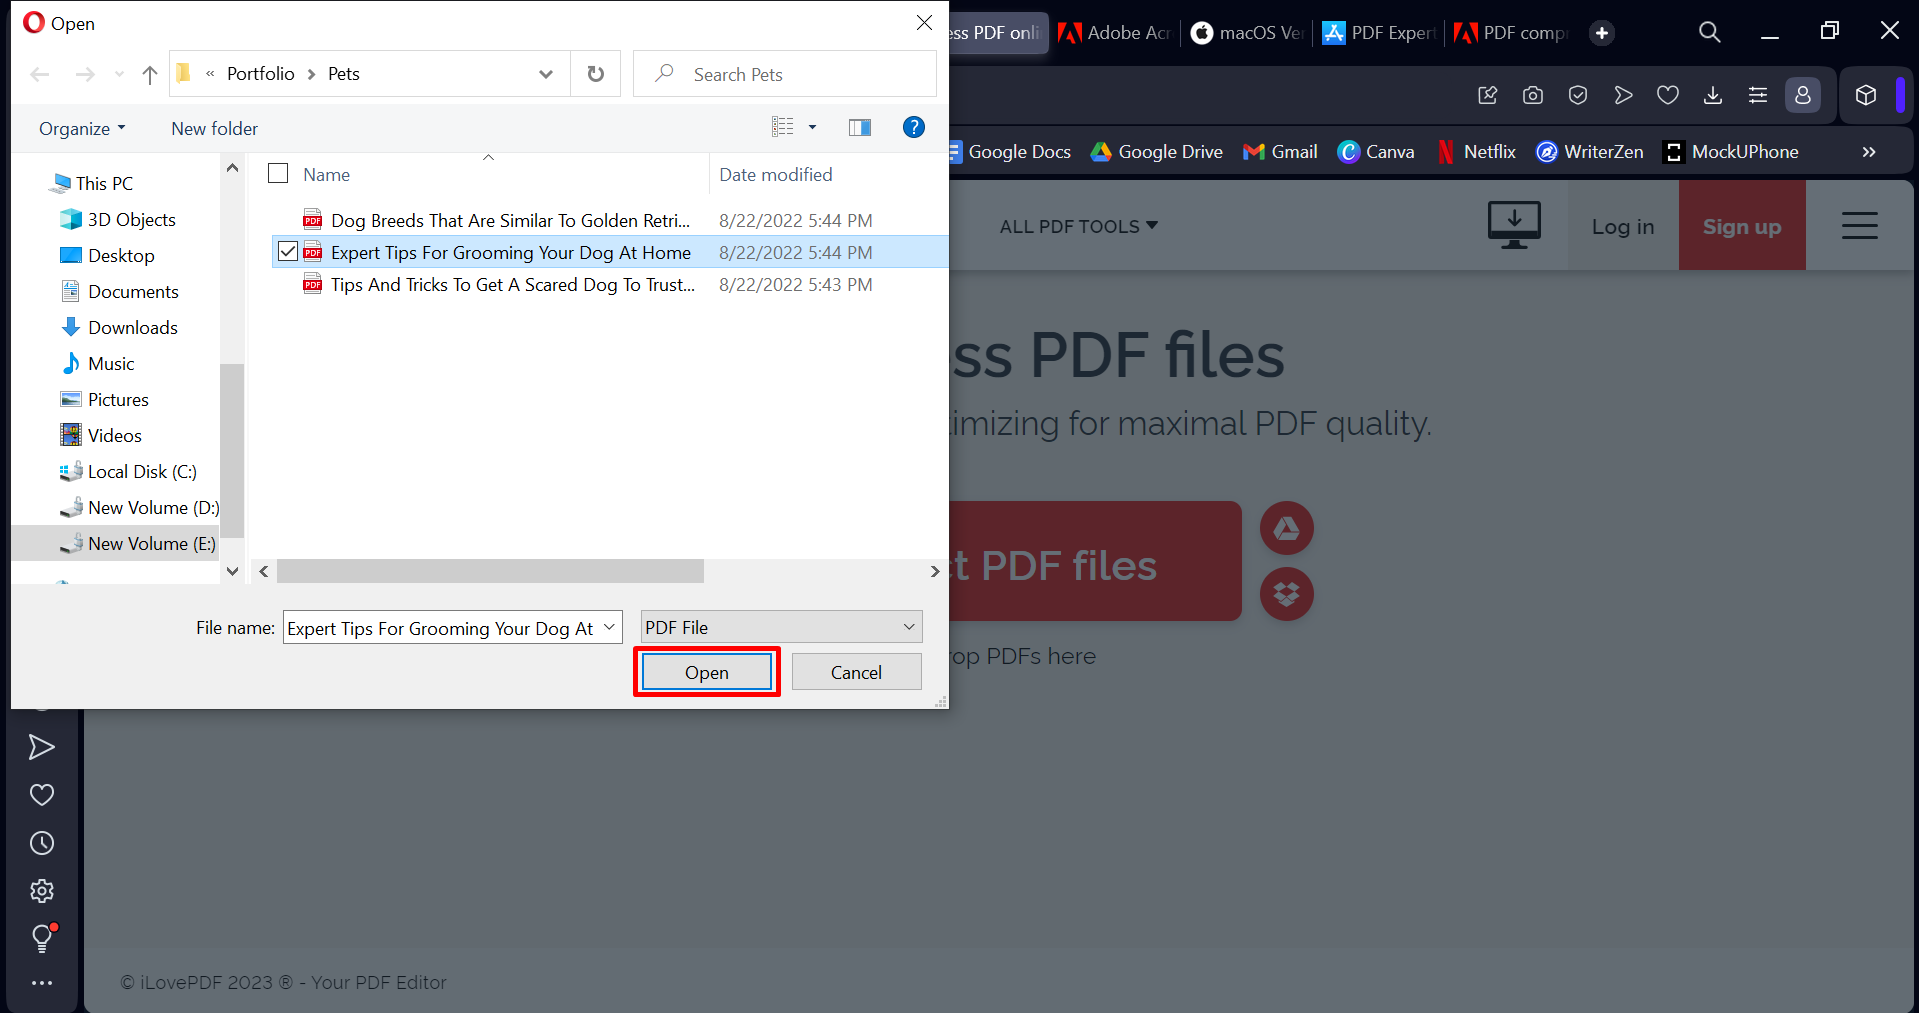Expand the PDF File type dropdown
This screenshot has height=1013, width=1919.
coord(908,626)
